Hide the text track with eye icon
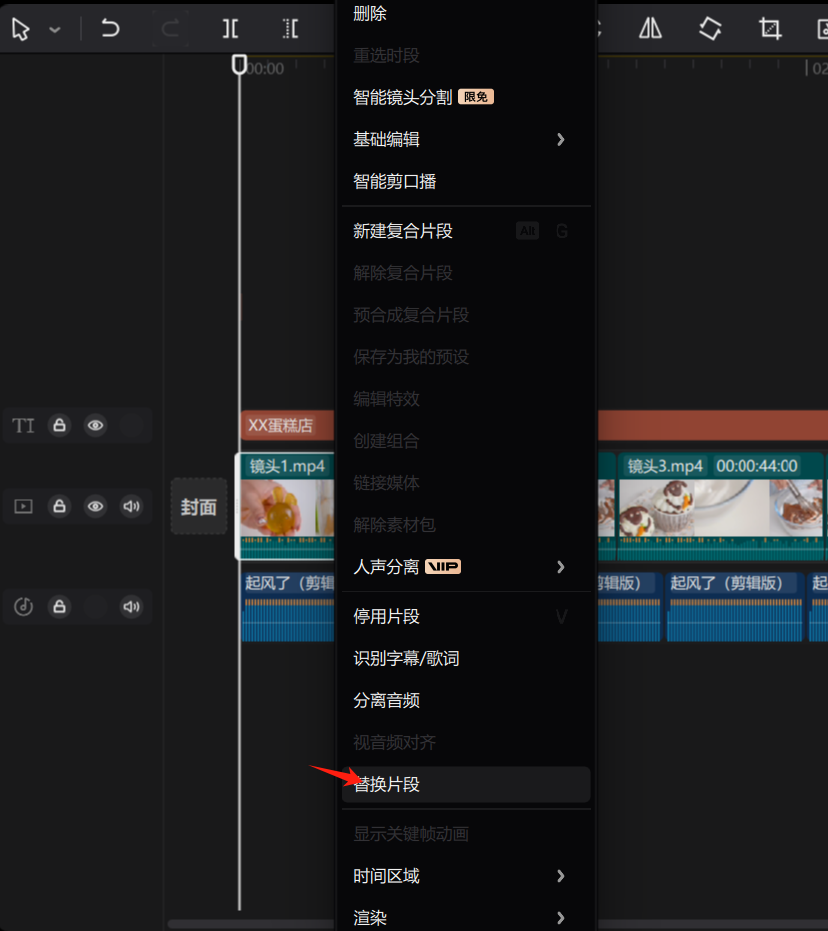This screenshot has width=828, height=931. click(95, 425)
